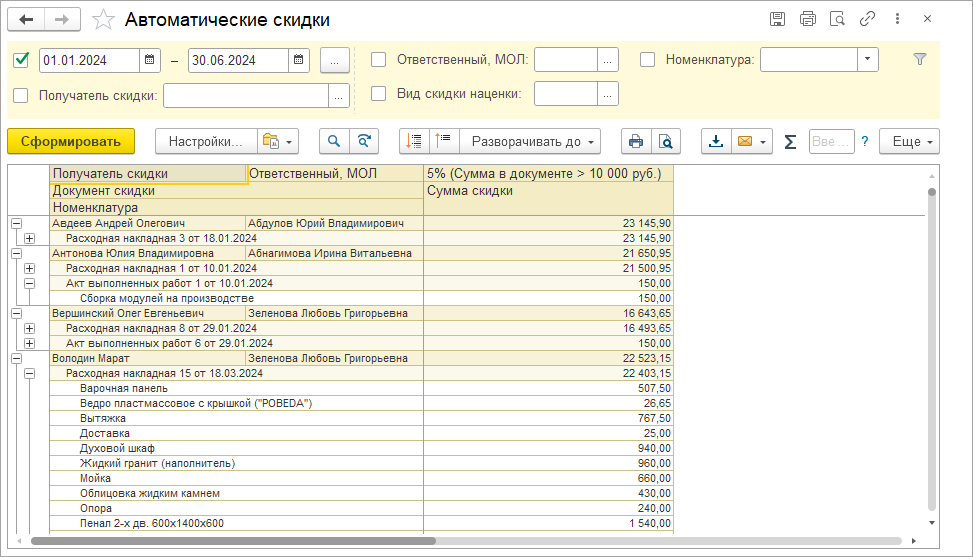The width and height of the screenshot is (973, 557).
Task: Enable the Ответственный, МОЛ filter checkbox
Action: (379, 60)
